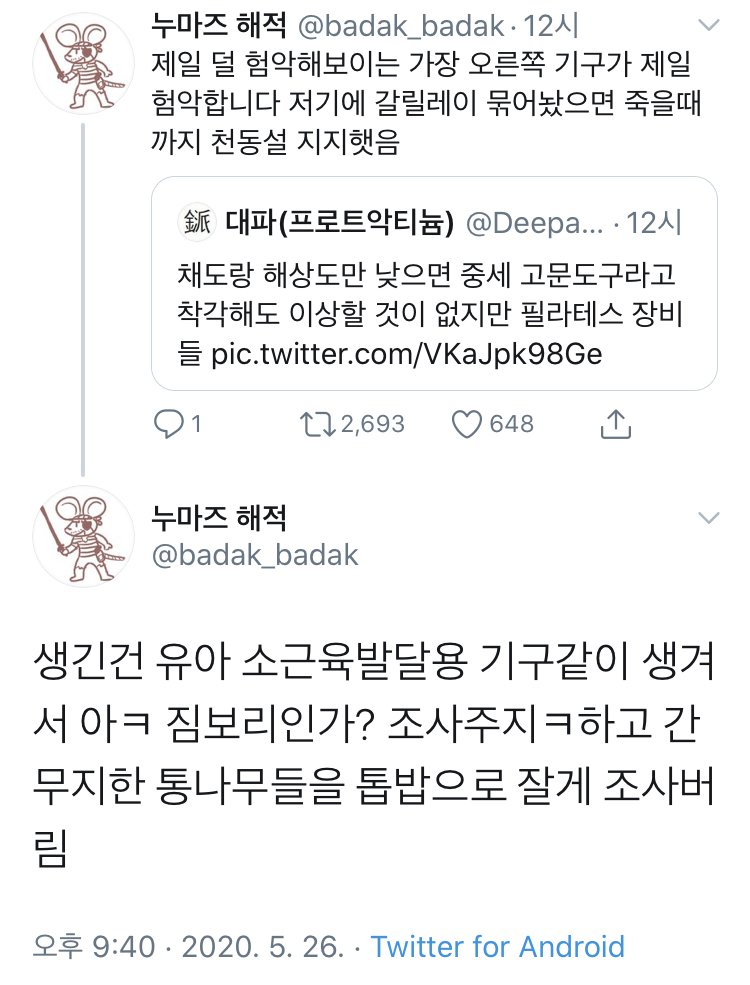Tap the share upload icon

click(616, 423)
